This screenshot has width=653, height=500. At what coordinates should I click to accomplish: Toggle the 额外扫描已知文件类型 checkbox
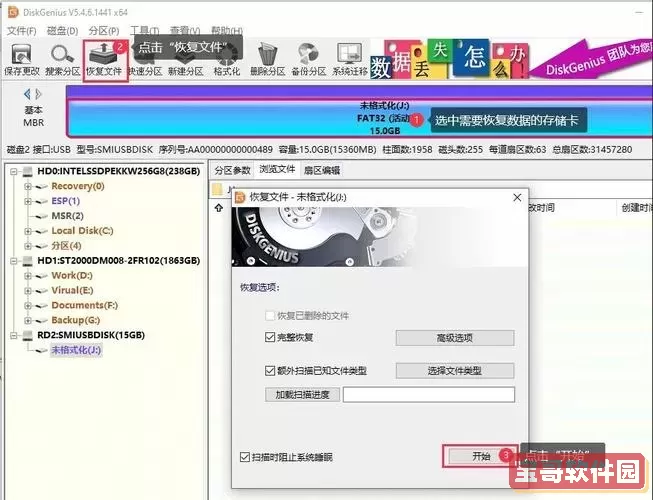point(270,370)
